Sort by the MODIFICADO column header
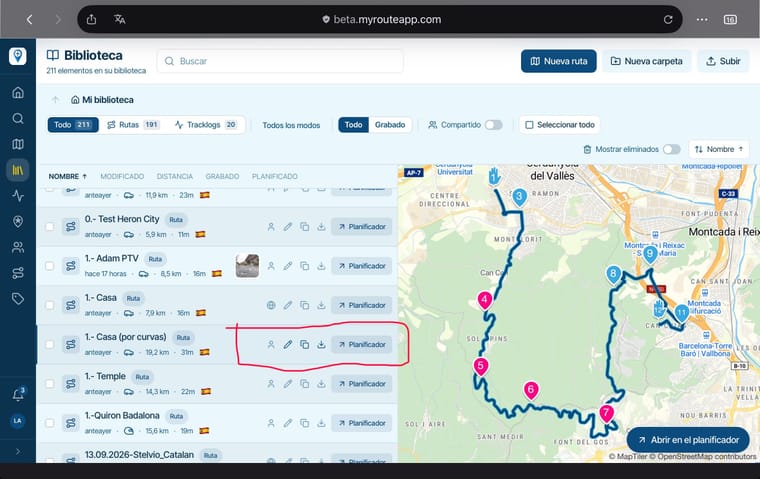Image resolution: width=760 pixels, height=479 pixels. (122, 176)
